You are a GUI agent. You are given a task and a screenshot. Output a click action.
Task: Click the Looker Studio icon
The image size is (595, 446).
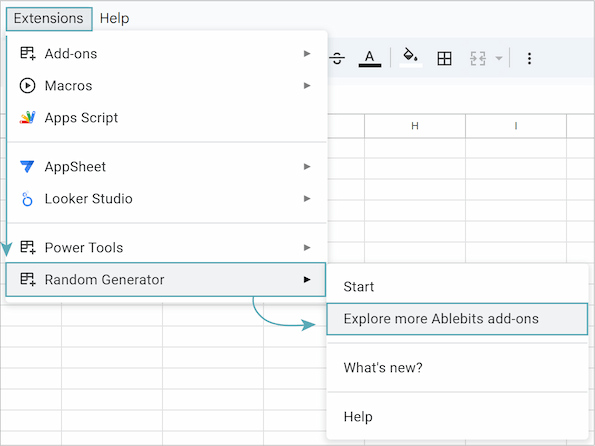[27, 199]
